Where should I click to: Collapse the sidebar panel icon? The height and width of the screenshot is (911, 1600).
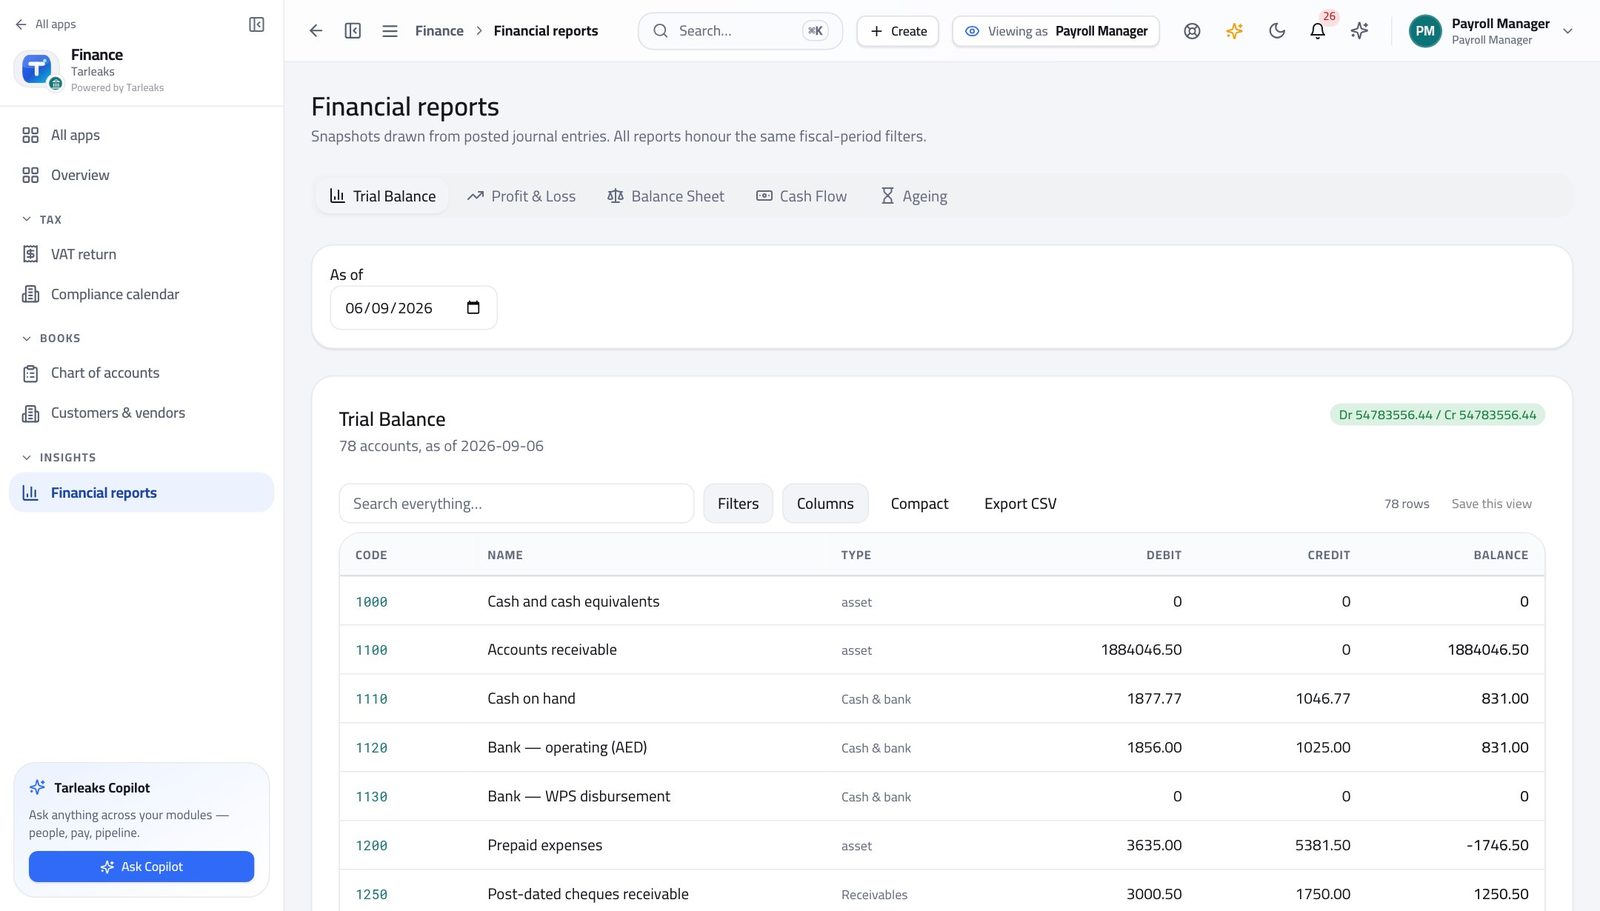coord(256,24)
